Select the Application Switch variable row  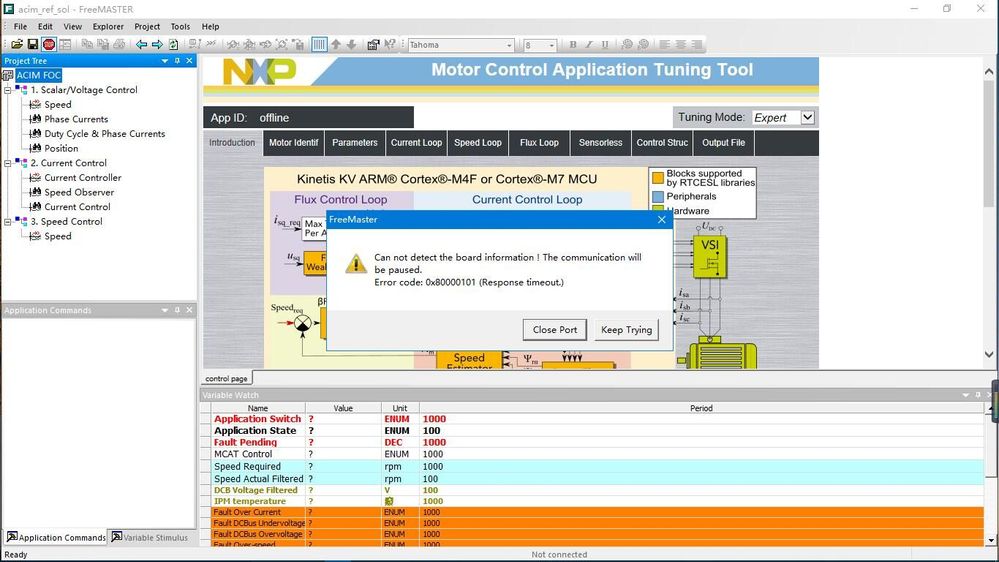[x=598, y=419]
